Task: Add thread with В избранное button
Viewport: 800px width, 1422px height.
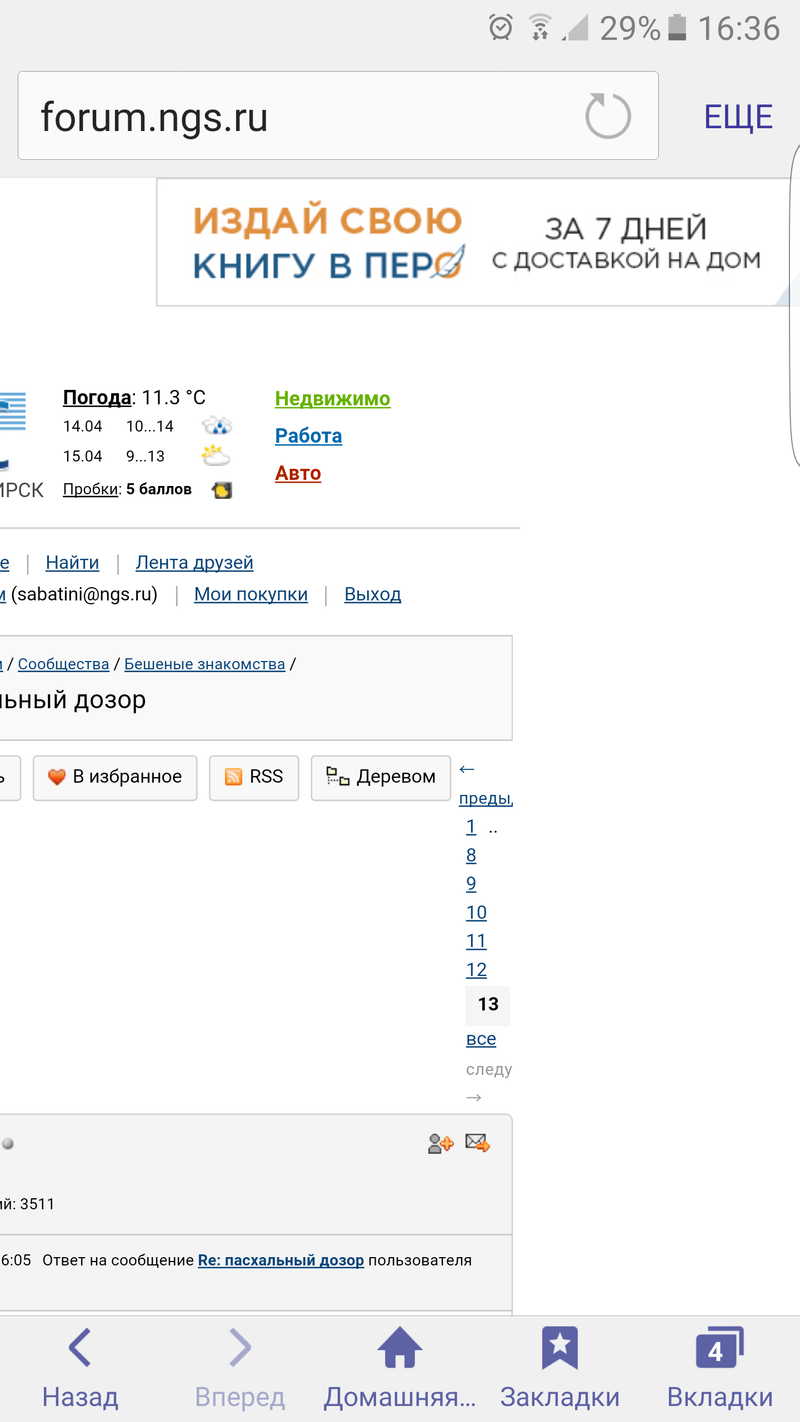Action: click(115, 777)
